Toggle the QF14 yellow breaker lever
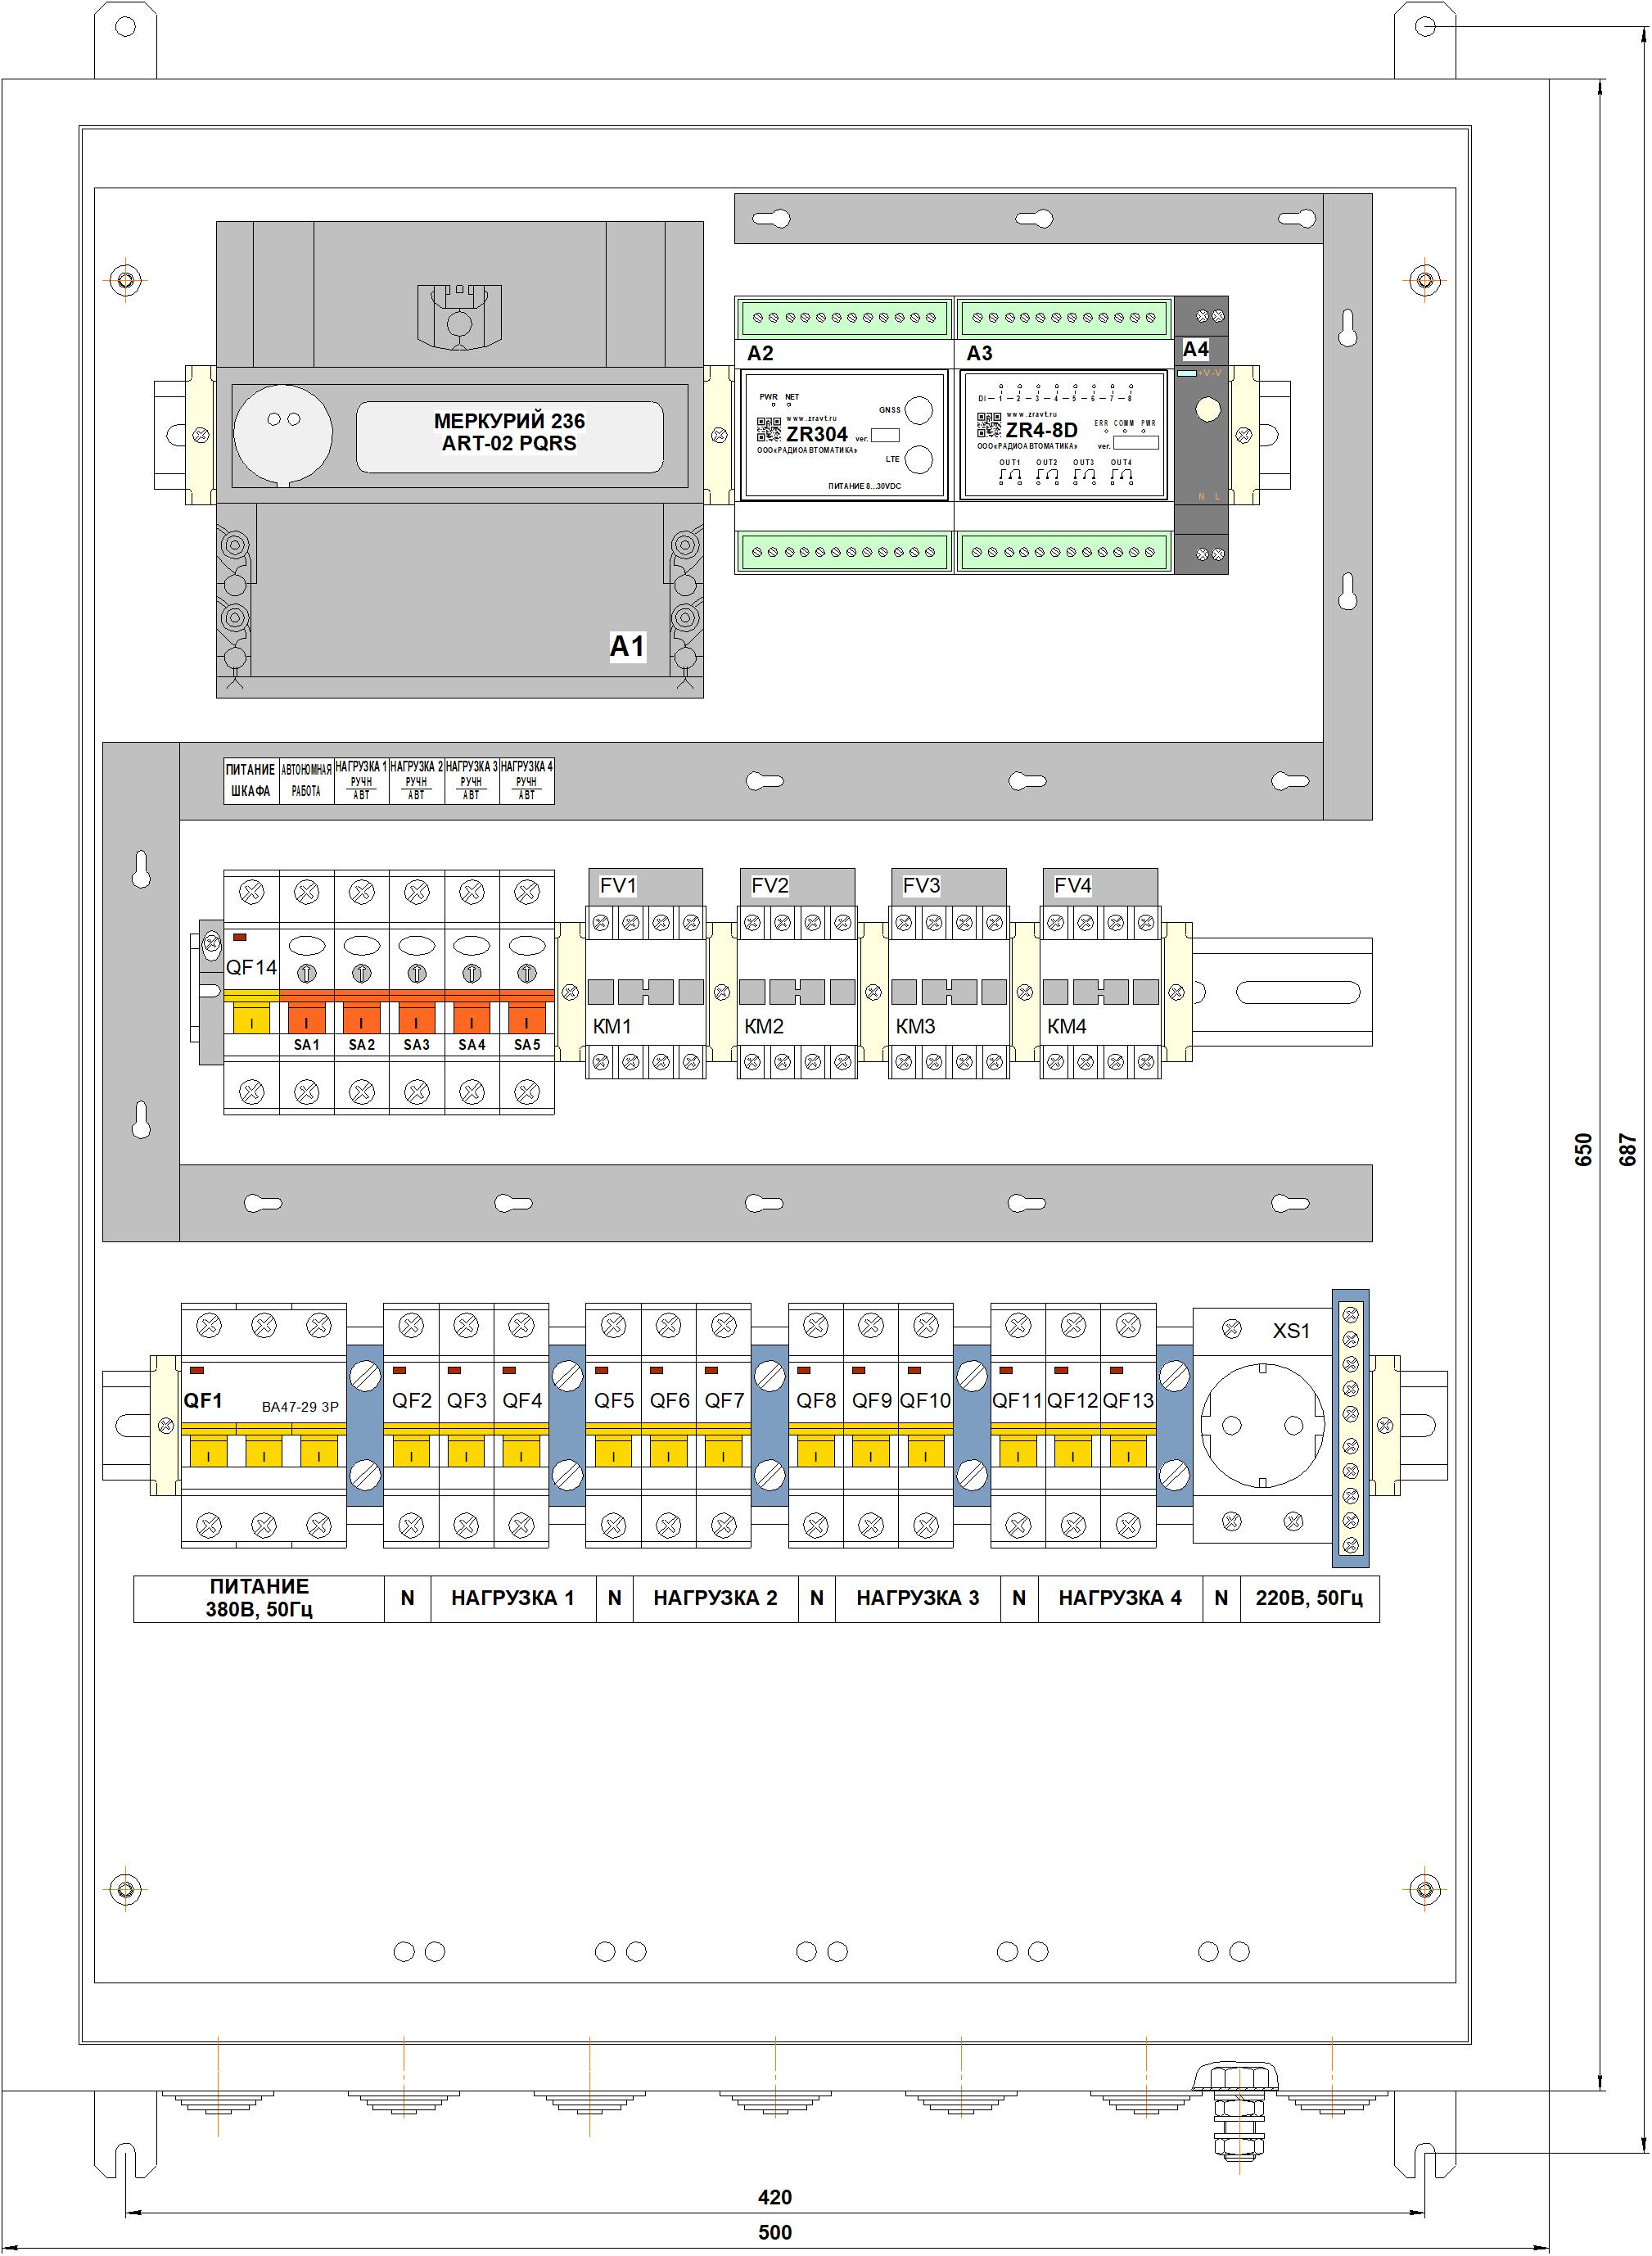Viewport: 1652px width, 2256px height. tap(251, 1020)
